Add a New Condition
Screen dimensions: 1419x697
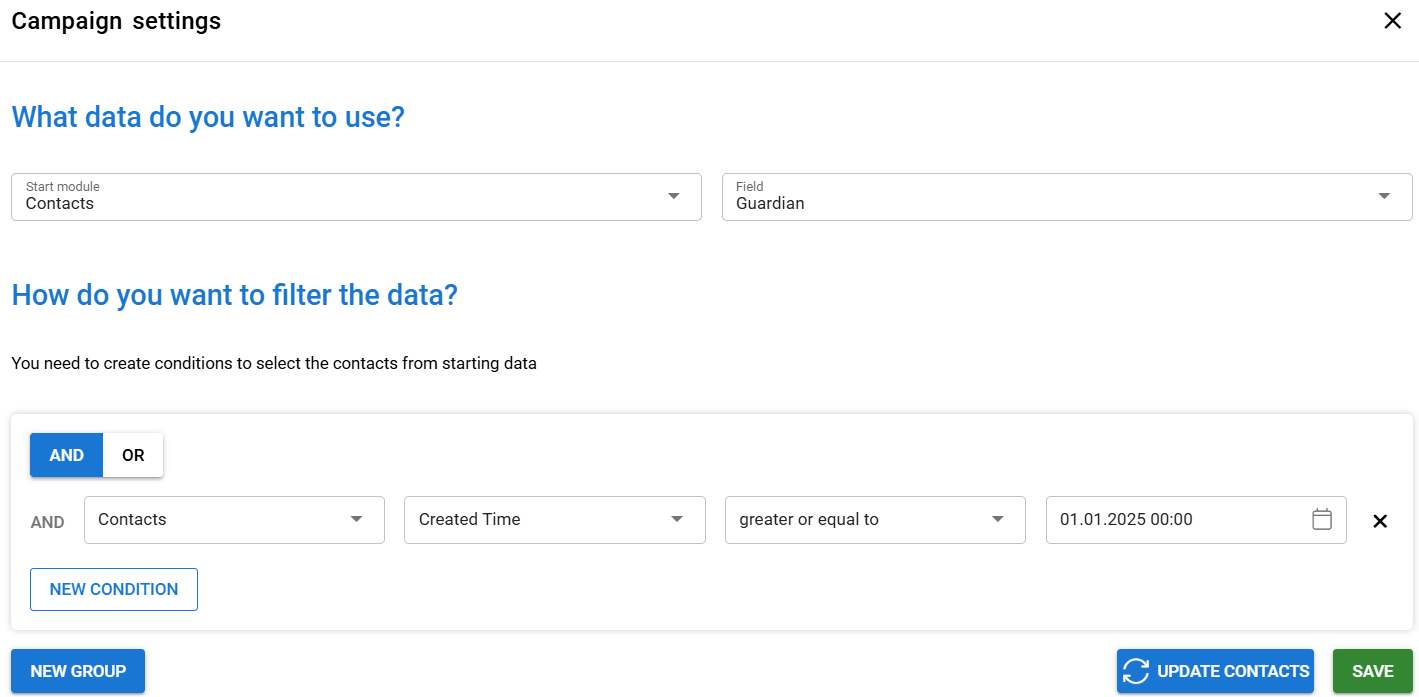(x=114, y=589)
